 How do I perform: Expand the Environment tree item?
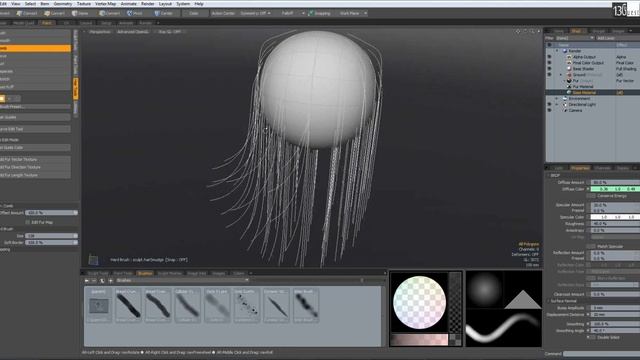pos(557,98)
